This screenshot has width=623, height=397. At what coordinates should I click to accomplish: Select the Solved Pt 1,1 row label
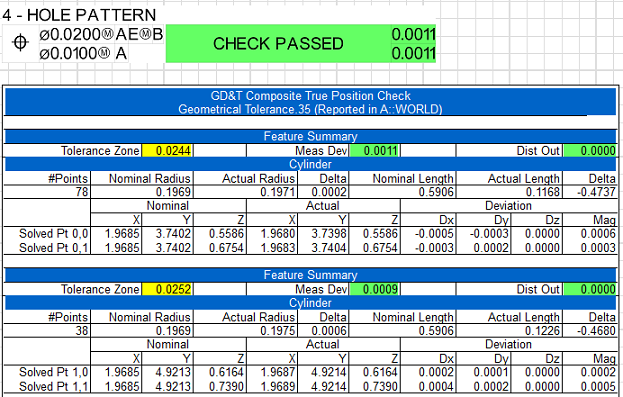click(x=54, y=386)
